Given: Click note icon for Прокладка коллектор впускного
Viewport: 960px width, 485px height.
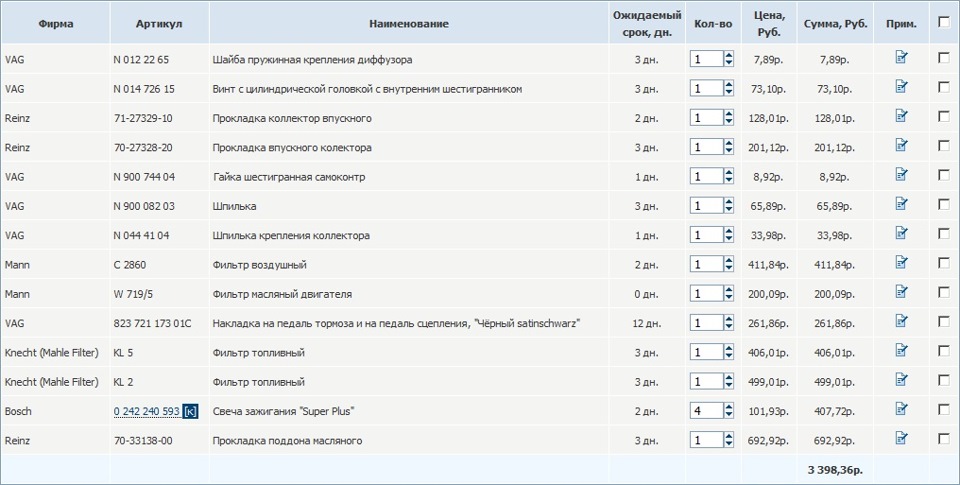Looking at the screenshot, I should tap(902, 117).
